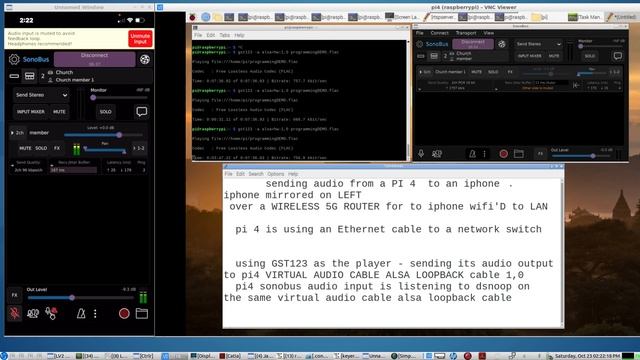This screenshot has width=640, height=360.
Task: Toggle main MUTE button in Pi SonoBus
Action: pos(554,56)
